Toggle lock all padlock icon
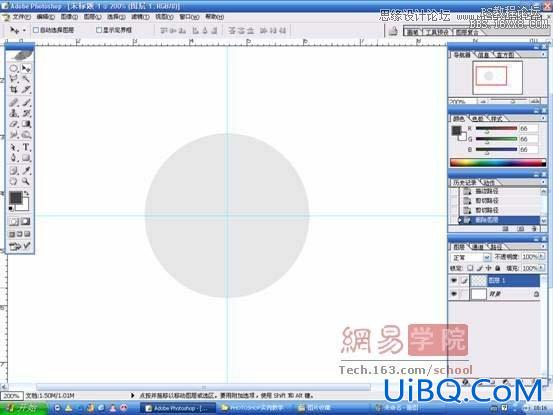 [498, 268]
